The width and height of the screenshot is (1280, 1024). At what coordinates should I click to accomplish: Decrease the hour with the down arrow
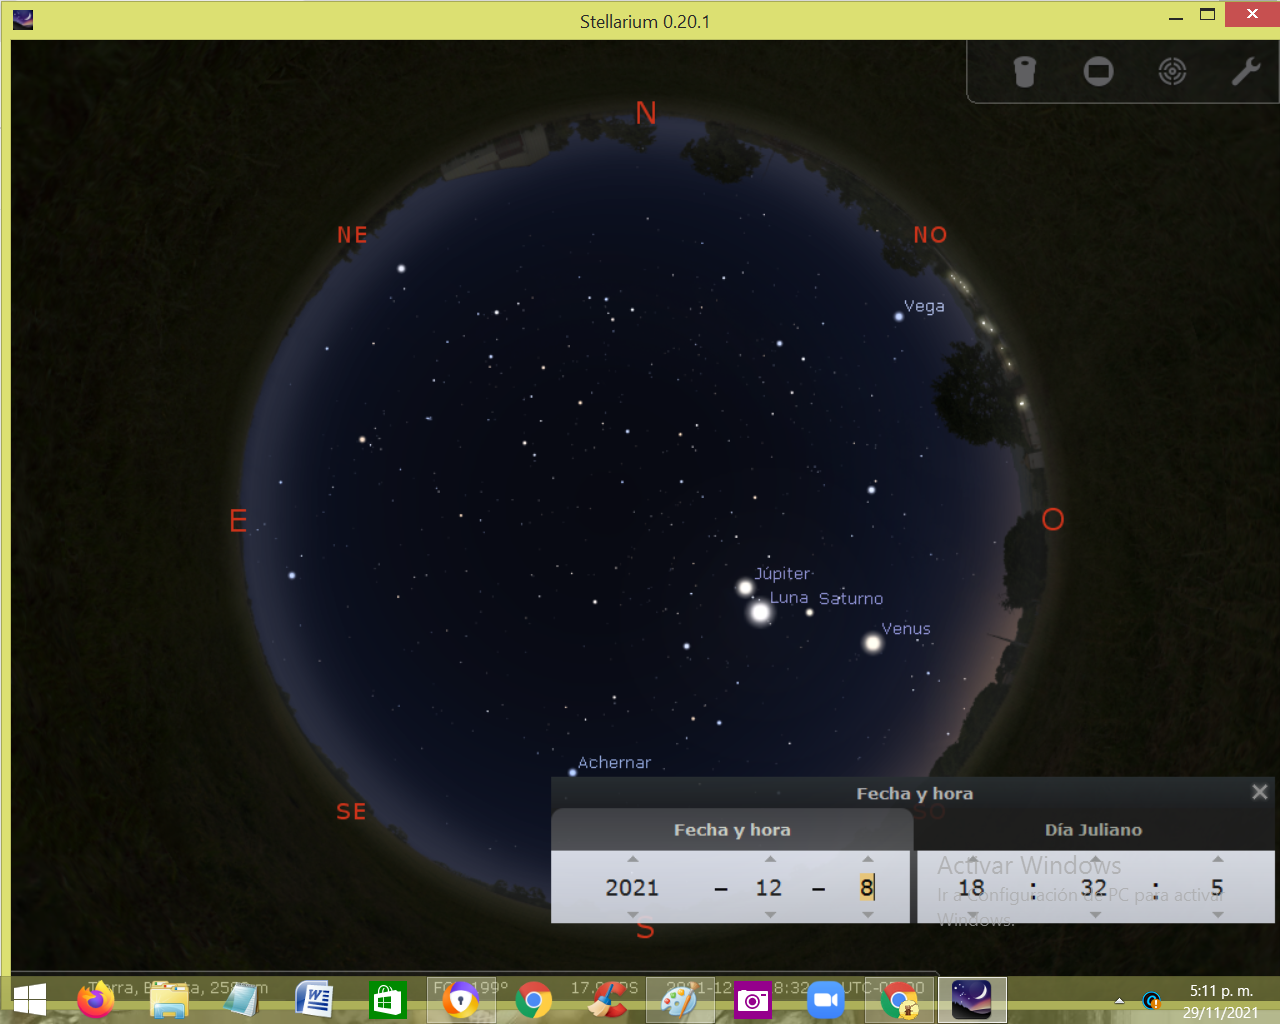coord(972,915)
